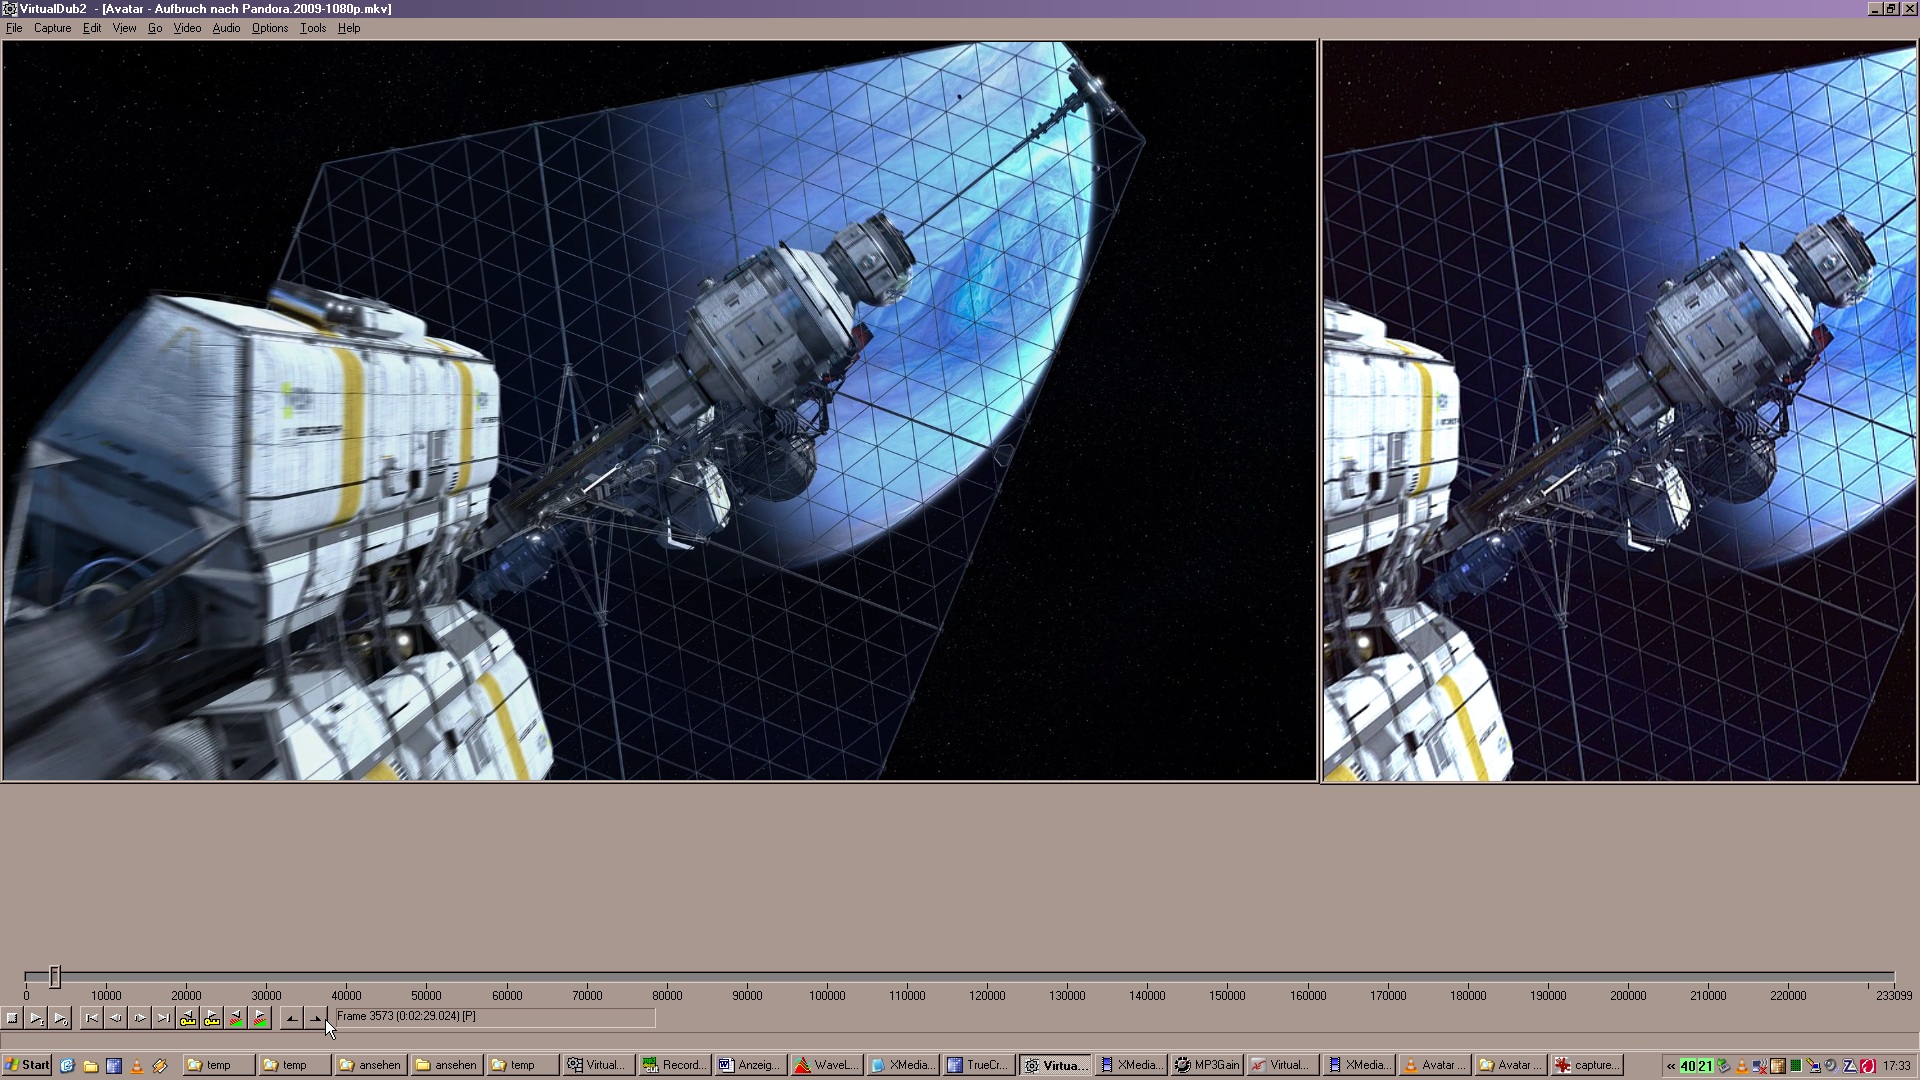Click the timeline position slider handle
Screen dimensions: 1920x1080
pyautogui.click(x=55, y=976)
